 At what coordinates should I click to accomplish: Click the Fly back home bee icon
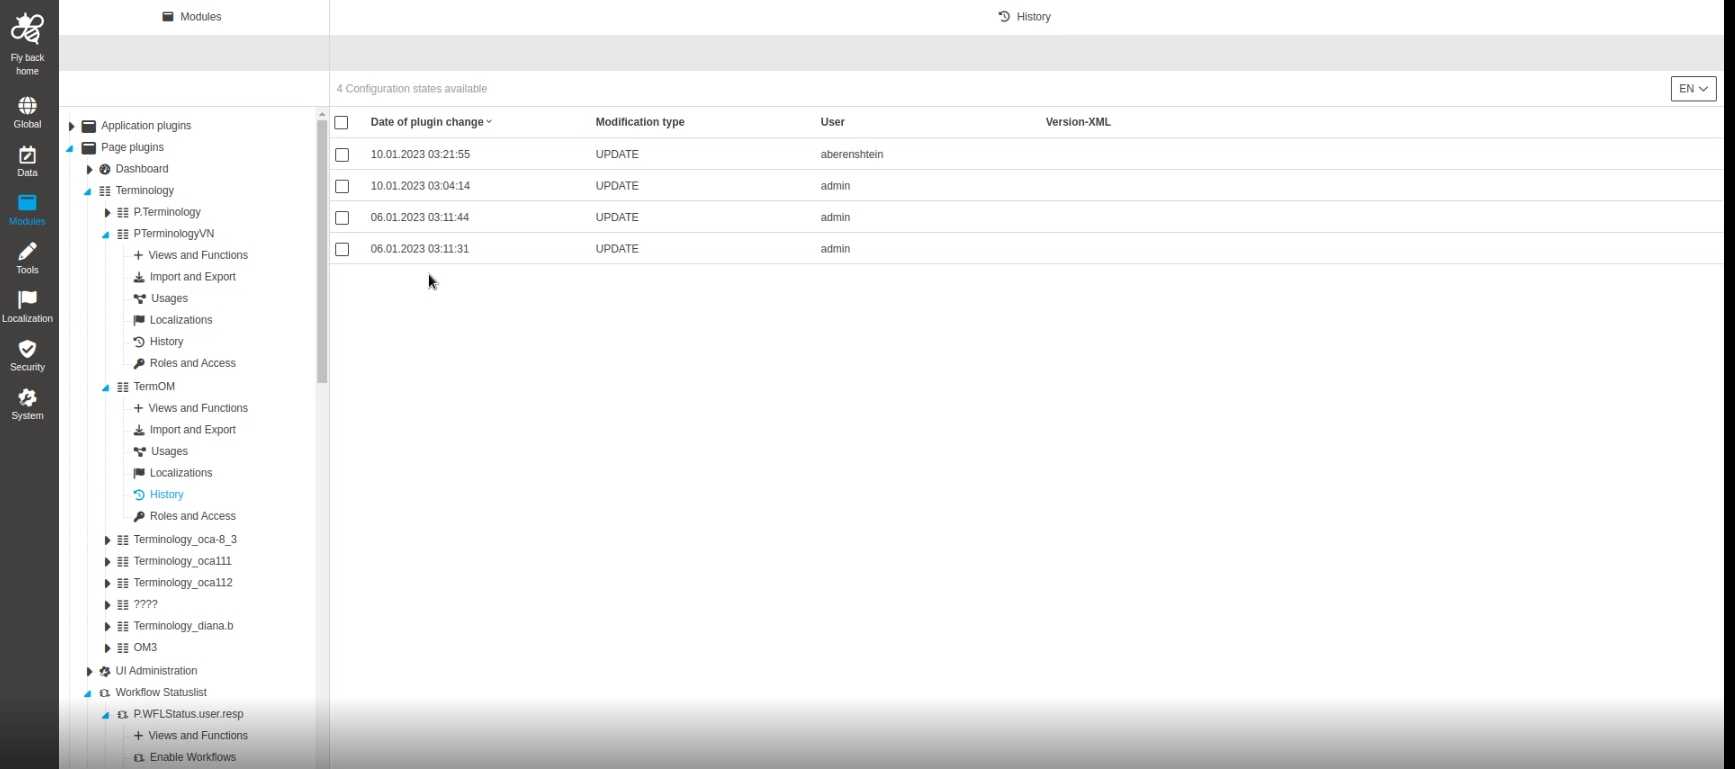27,30
